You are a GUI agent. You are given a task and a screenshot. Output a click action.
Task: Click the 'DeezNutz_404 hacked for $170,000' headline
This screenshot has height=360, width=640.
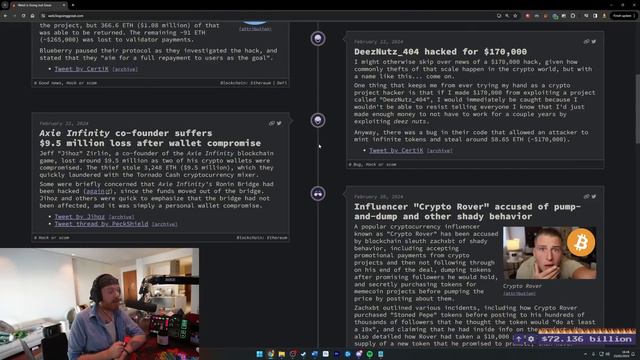click(x=440, y=51)
